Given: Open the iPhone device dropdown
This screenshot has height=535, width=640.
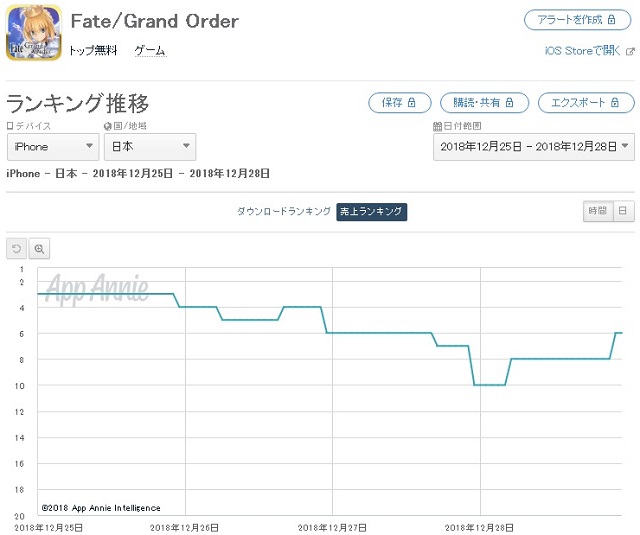Looking at the screenshot, I should (53, 147).
